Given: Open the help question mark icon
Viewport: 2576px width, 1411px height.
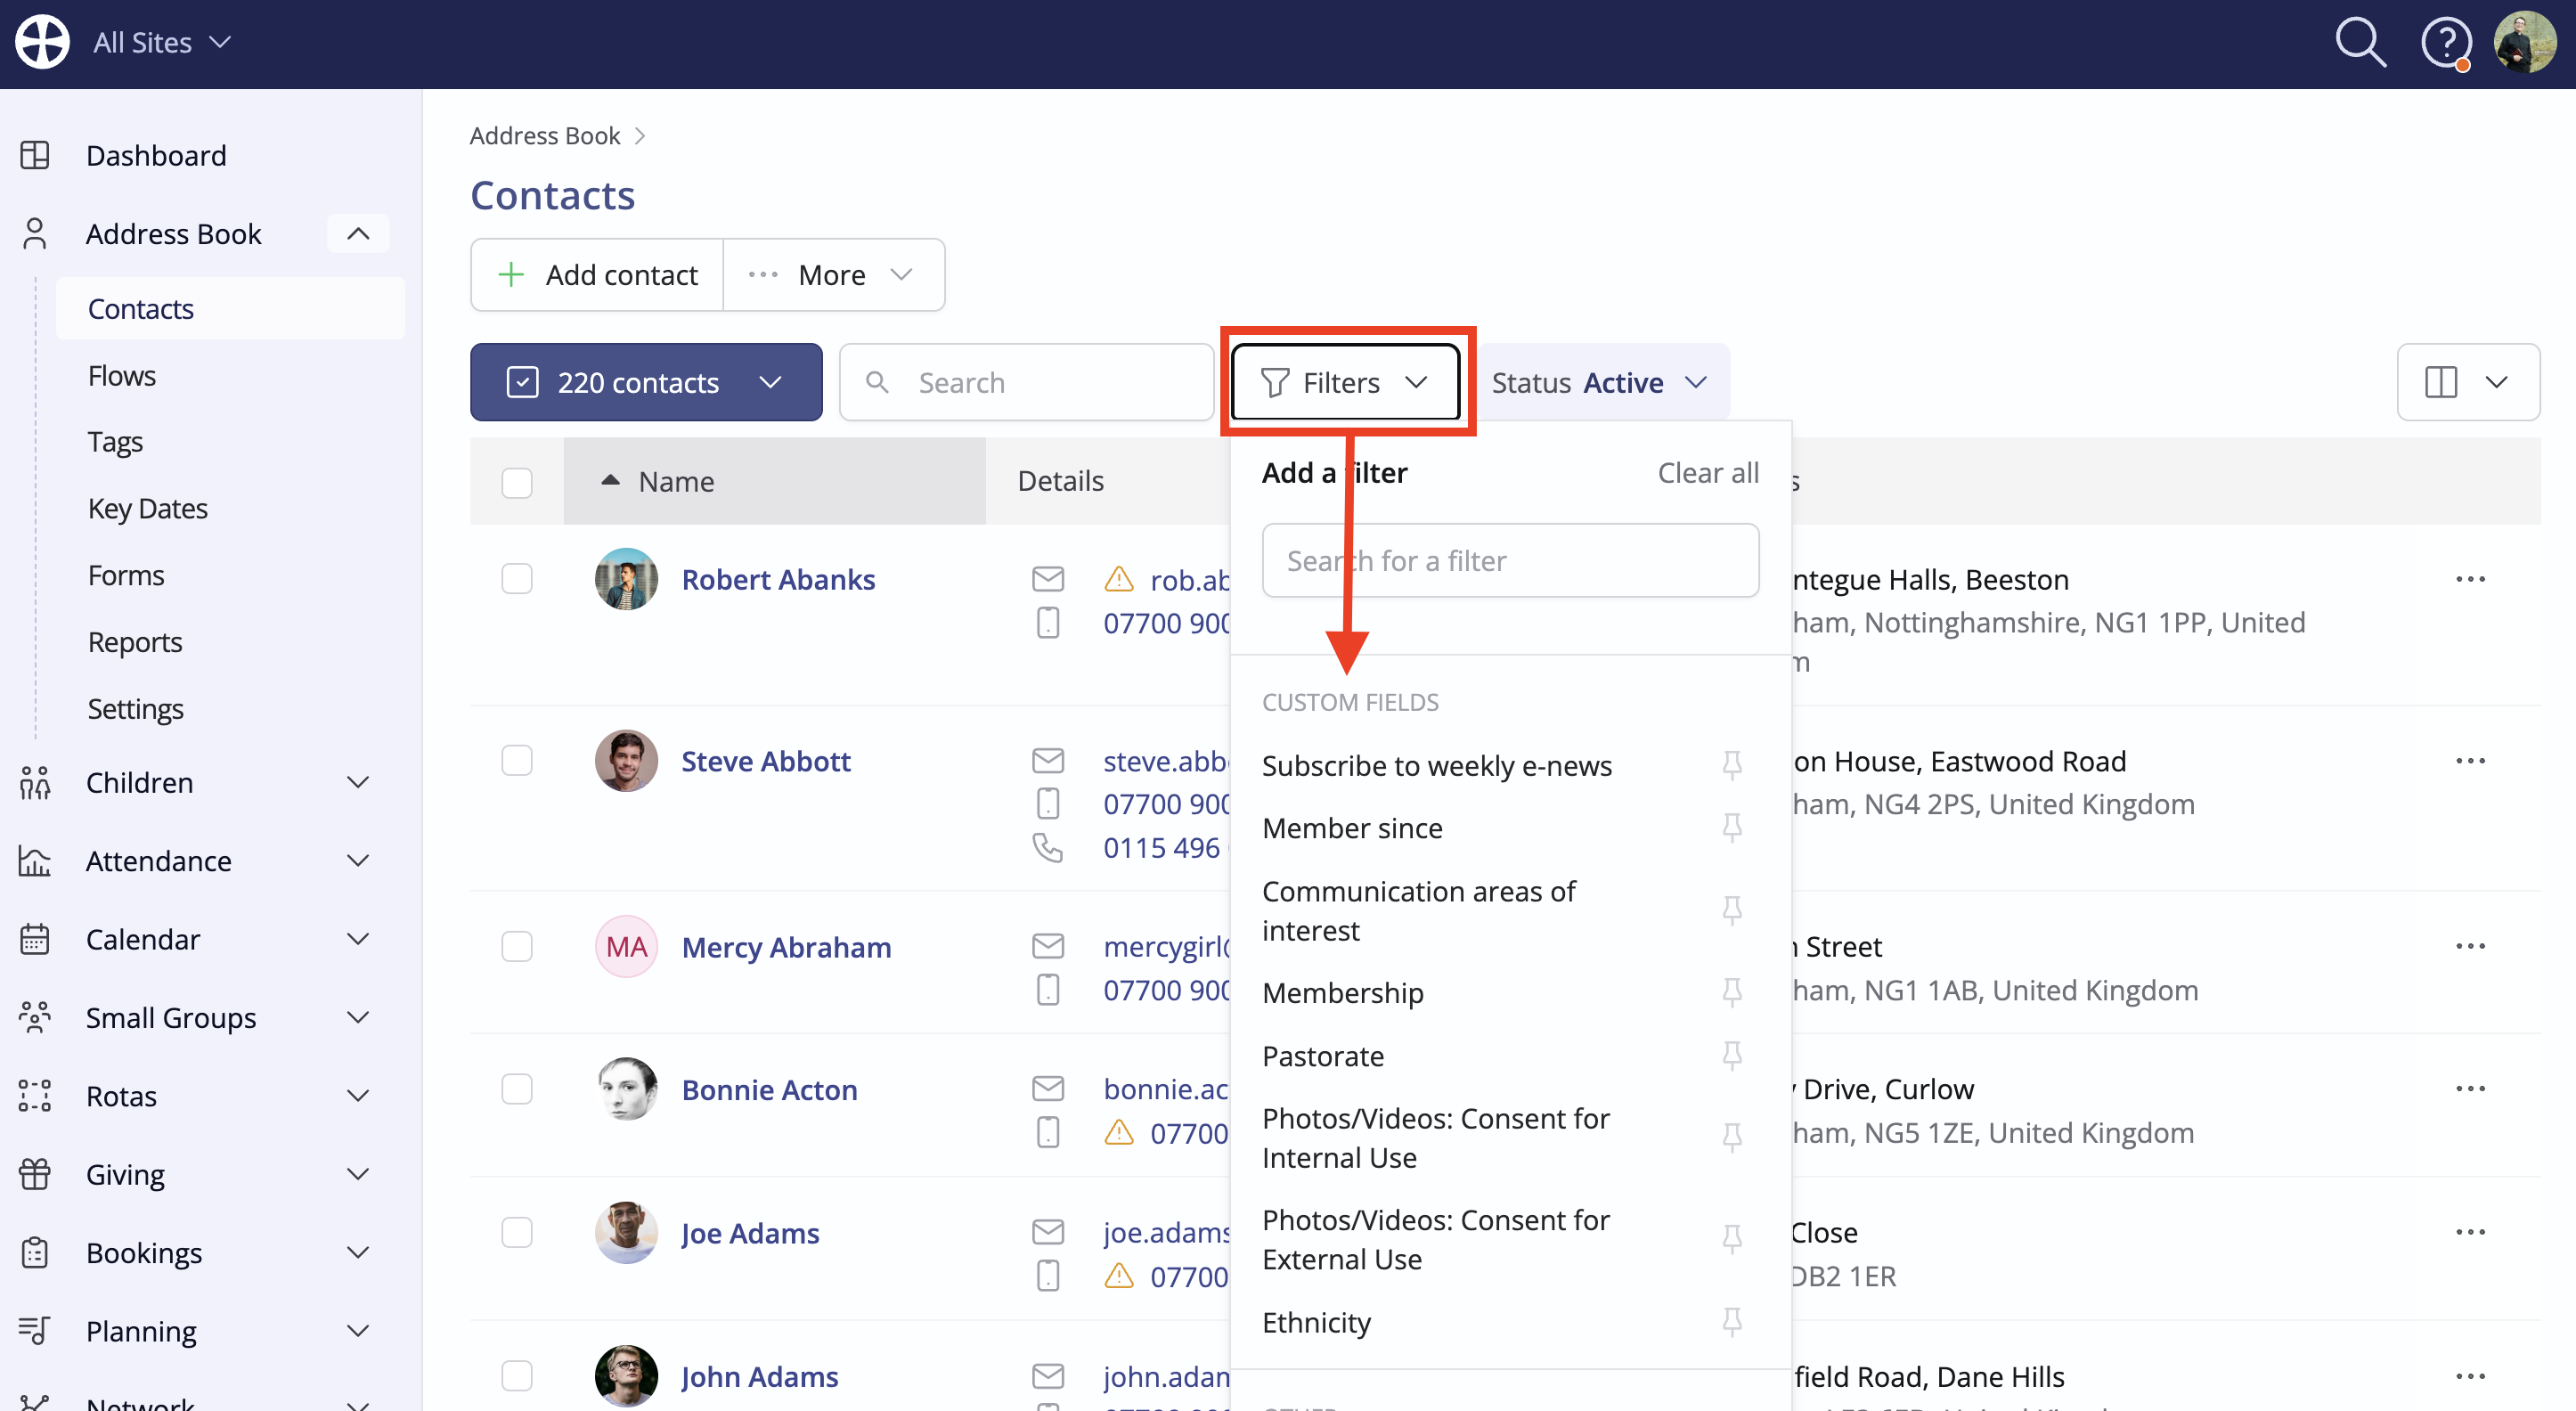Looking at the screenshot, I should (x=2446, y=43).
